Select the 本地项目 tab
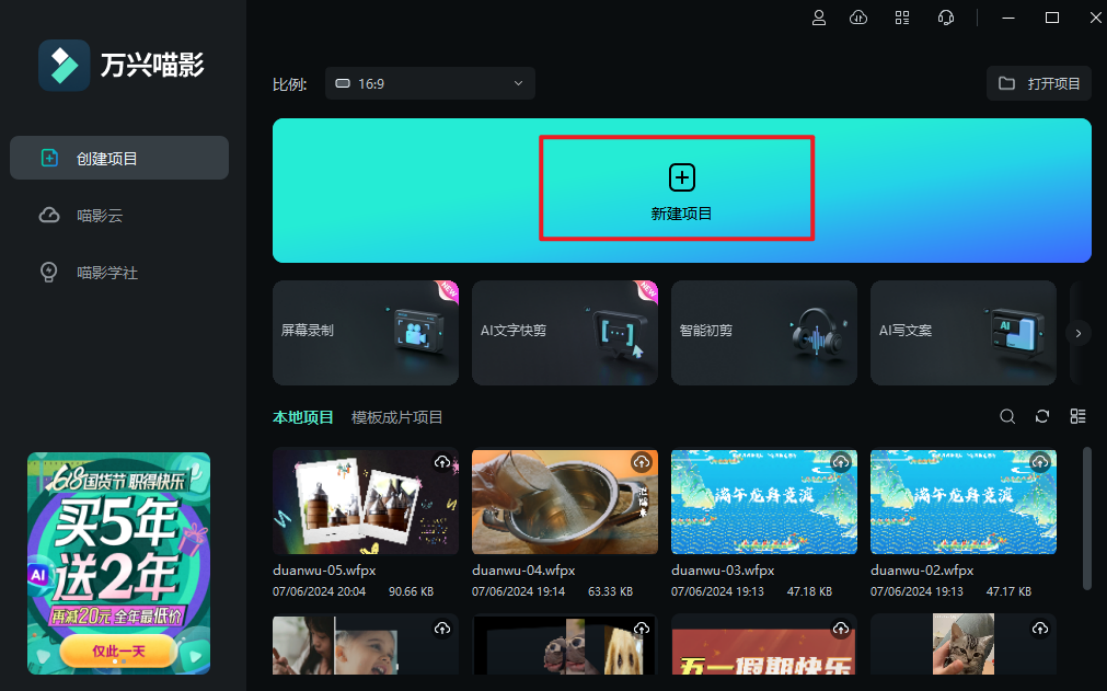Viewport: 1108px width, 692px height. coord(303,417)
